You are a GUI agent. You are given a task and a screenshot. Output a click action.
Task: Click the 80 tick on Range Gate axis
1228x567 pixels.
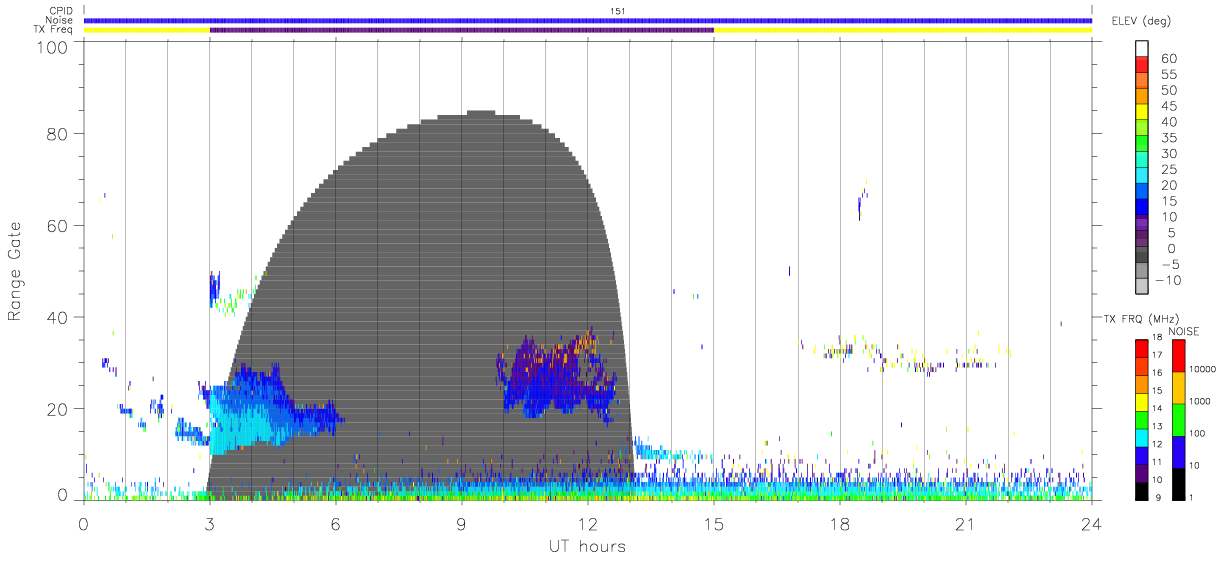pyautogui.click(x=56, y=134)
